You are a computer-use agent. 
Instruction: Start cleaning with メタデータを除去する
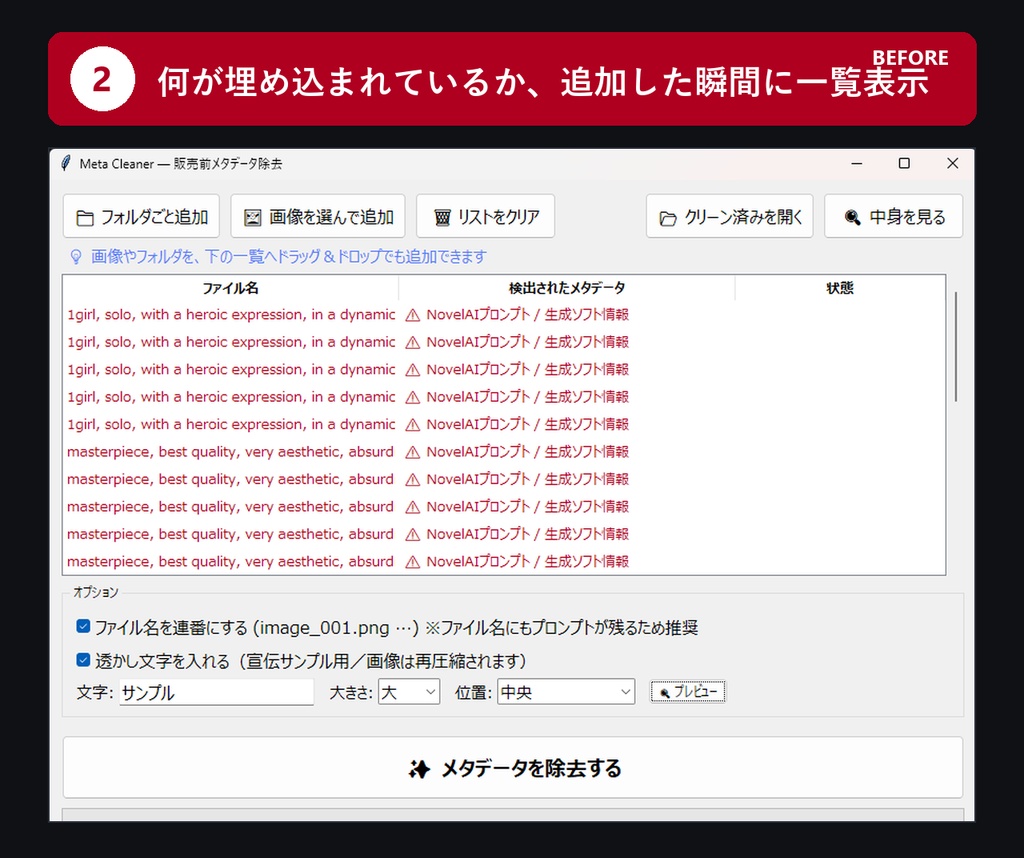(x=513, y=768)
